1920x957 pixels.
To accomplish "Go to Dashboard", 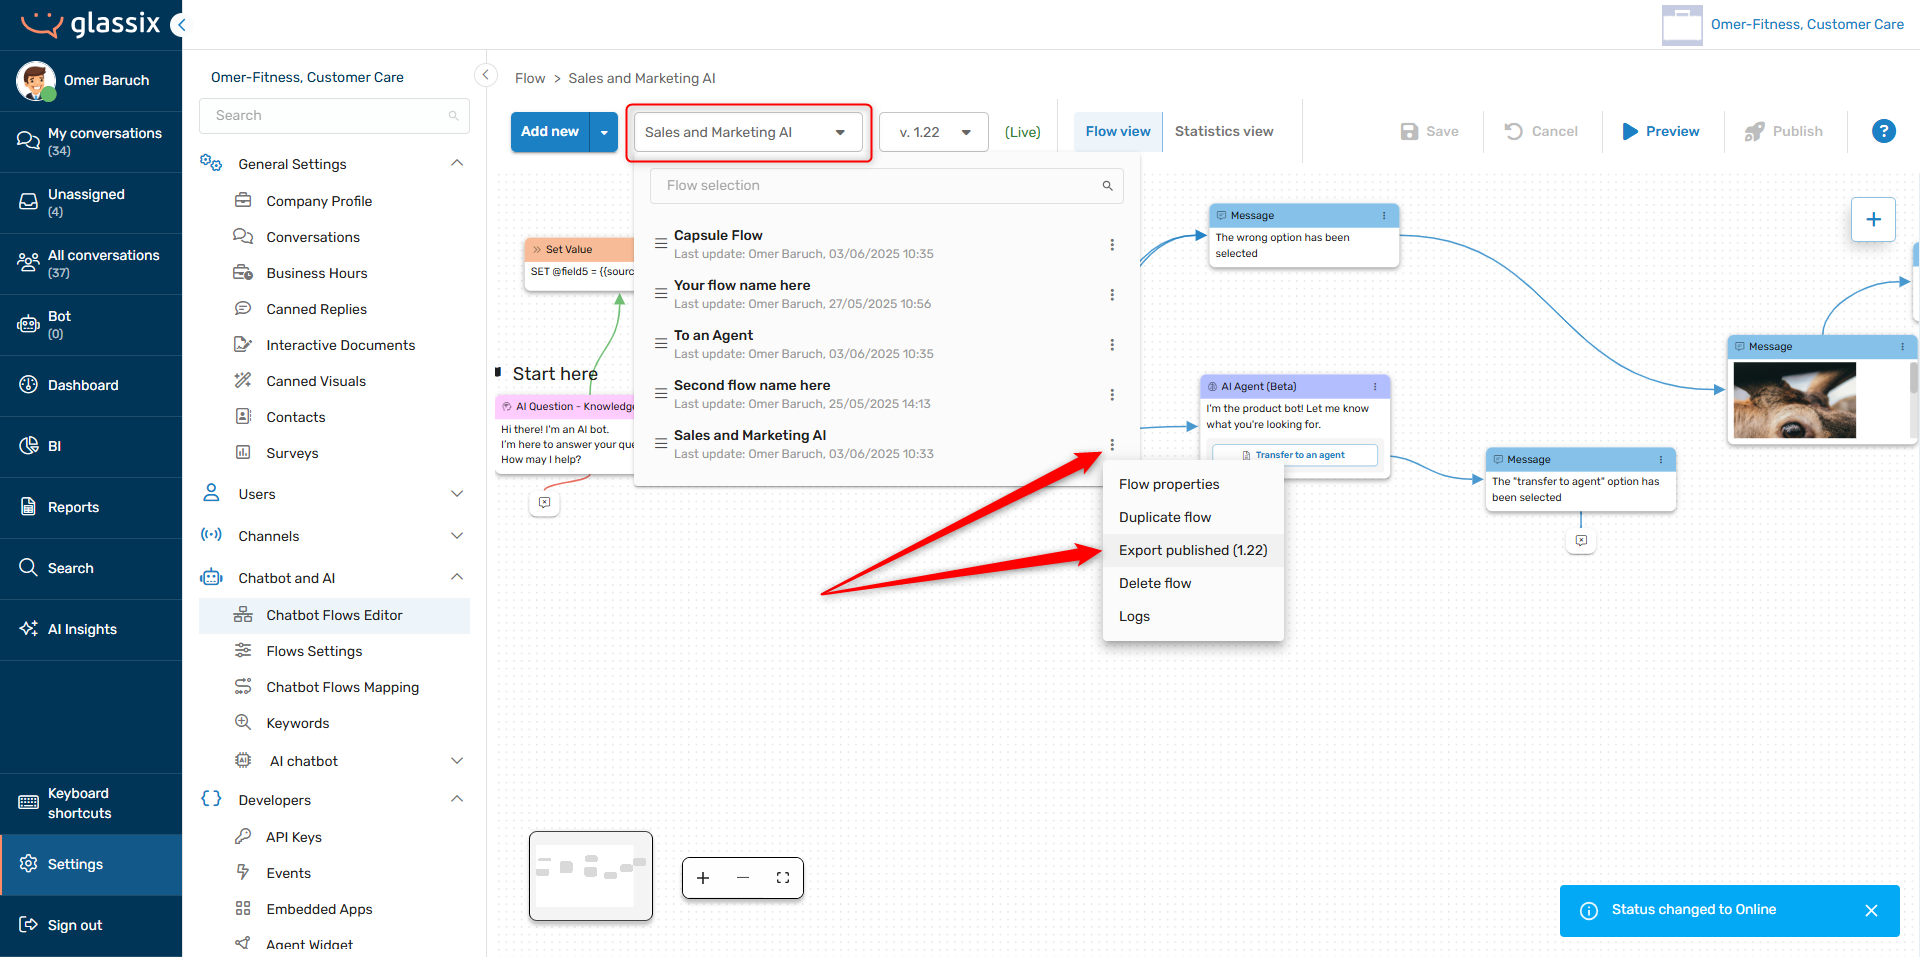I will tap(91, 385).
